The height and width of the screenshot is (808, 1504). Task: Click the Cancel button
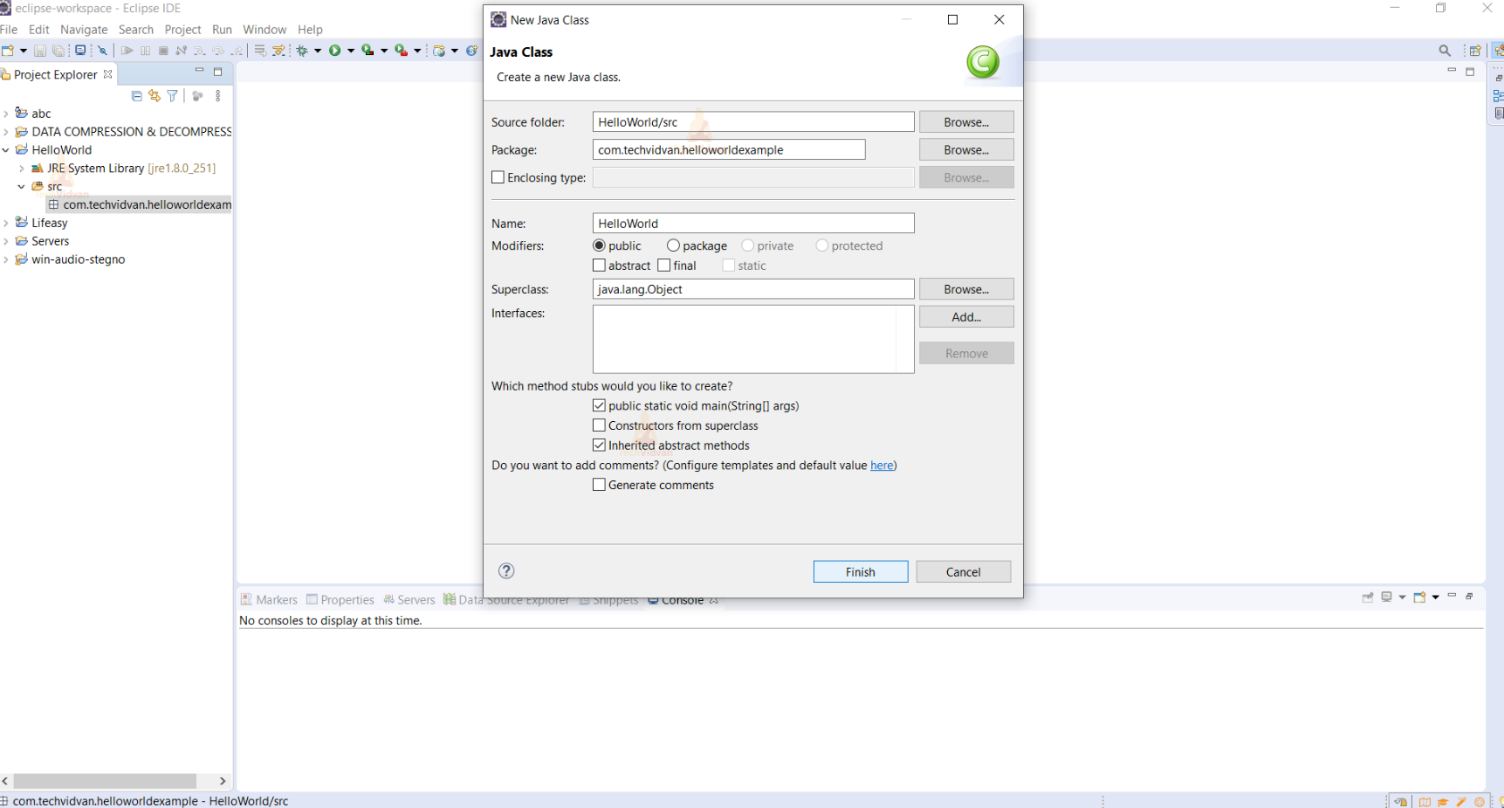click(963, 572)
